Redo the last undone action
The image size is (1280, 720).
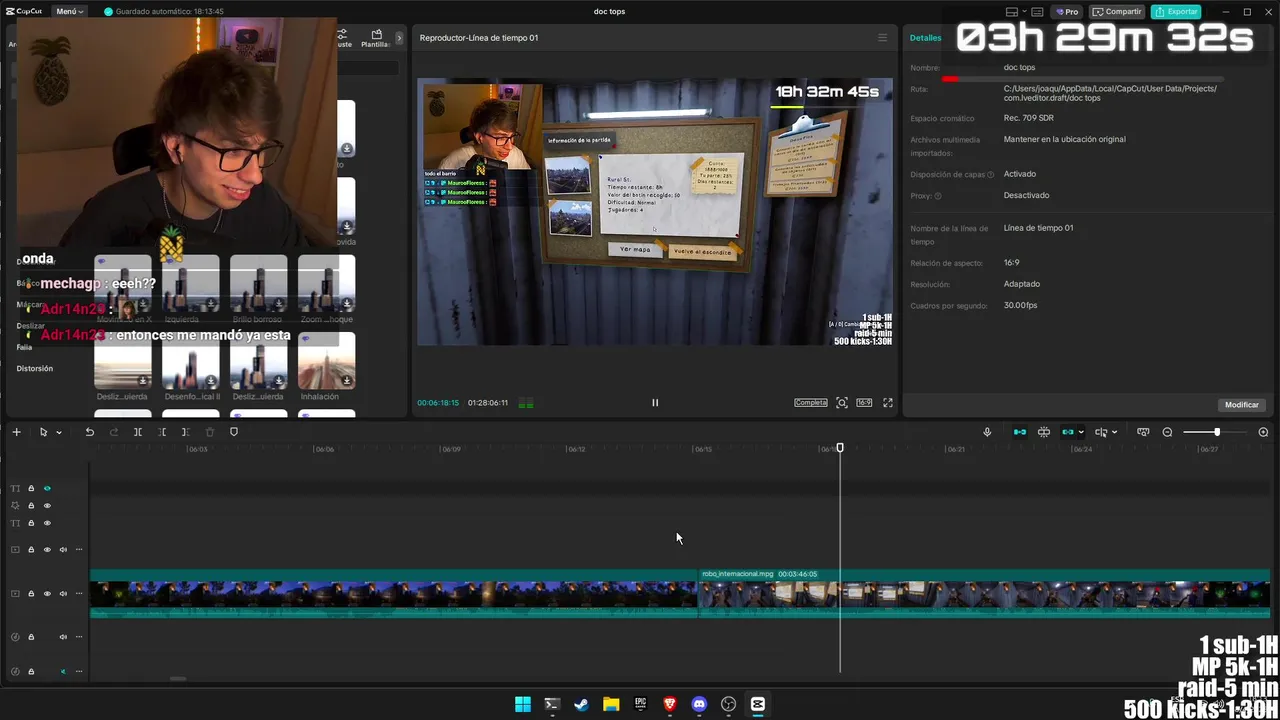pos(113,432)
